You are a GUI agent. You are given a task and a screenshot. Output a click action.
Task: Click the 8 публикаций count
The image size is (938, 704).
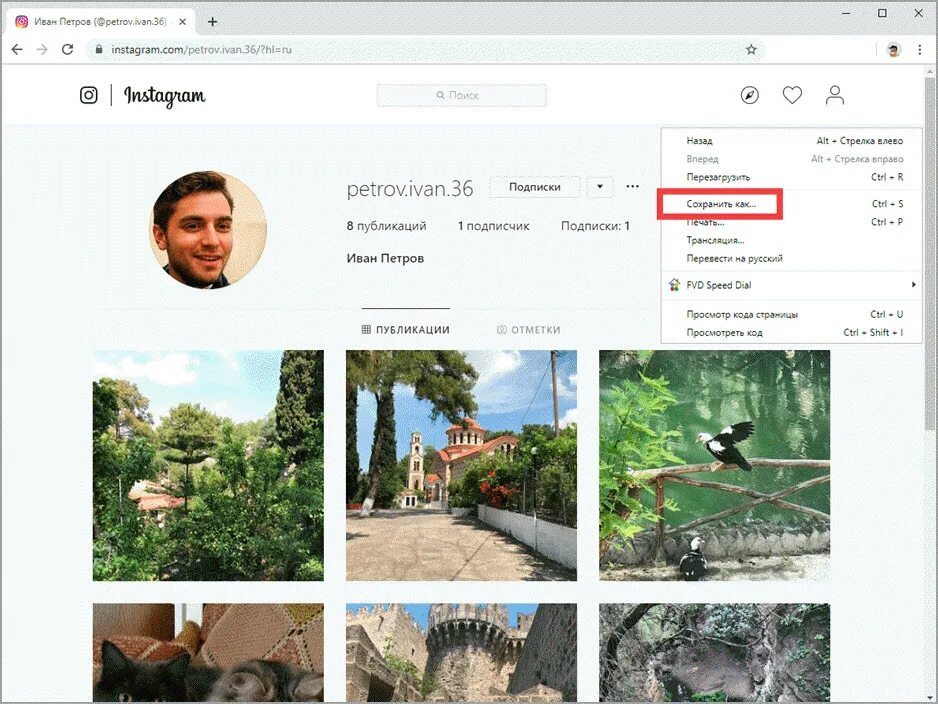point(386,226)
